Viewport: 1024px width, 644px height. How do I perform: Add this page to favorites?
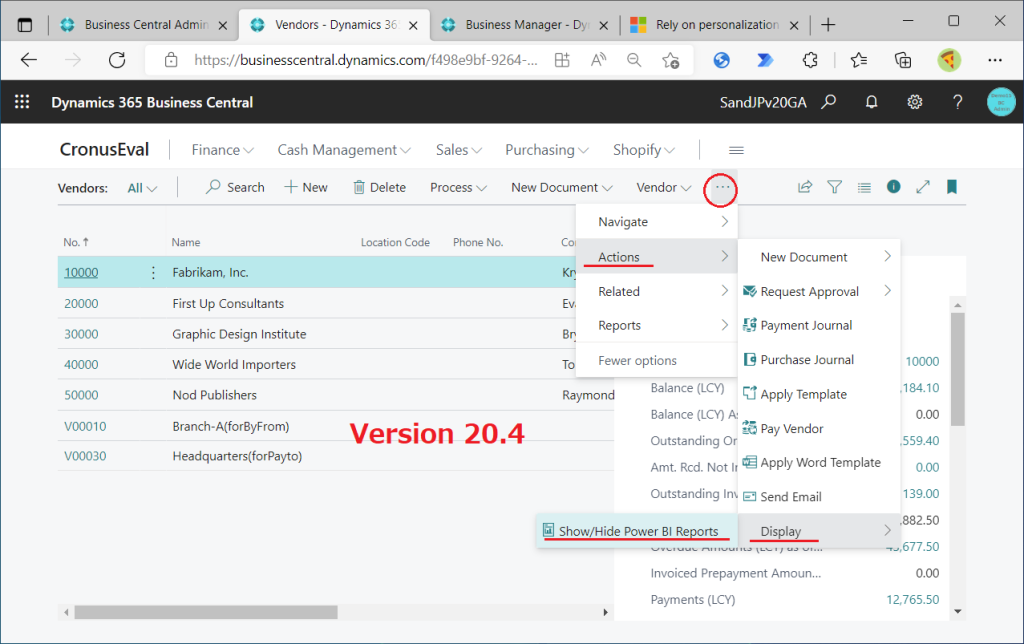(x=670, y=60)
